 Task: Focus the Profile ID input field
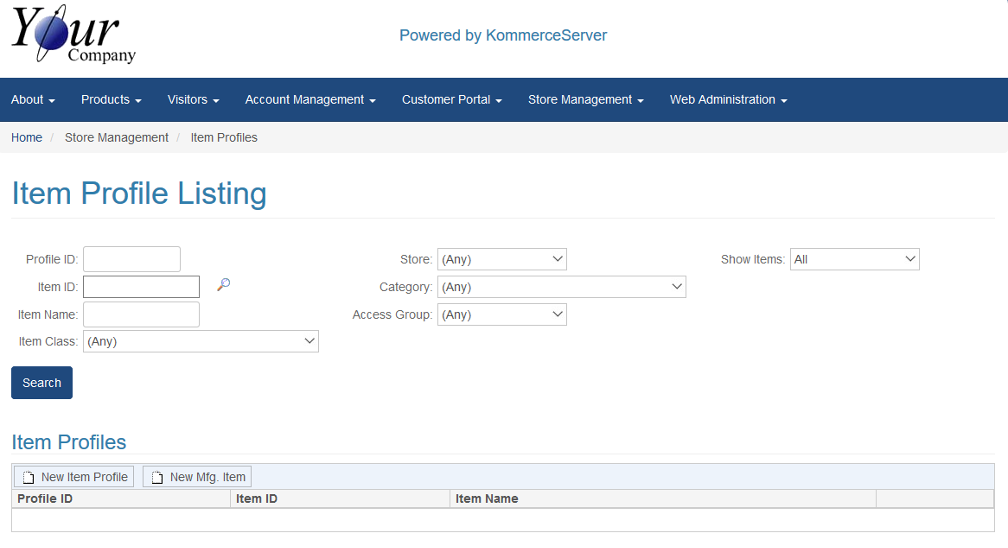[x=132, y=259]
